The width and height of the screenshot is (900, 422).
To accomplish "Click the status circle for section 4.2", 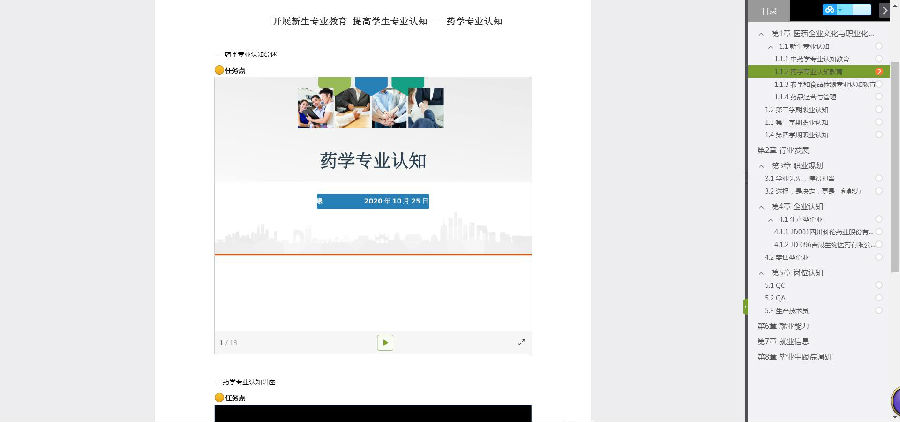I will click(879, 257).
